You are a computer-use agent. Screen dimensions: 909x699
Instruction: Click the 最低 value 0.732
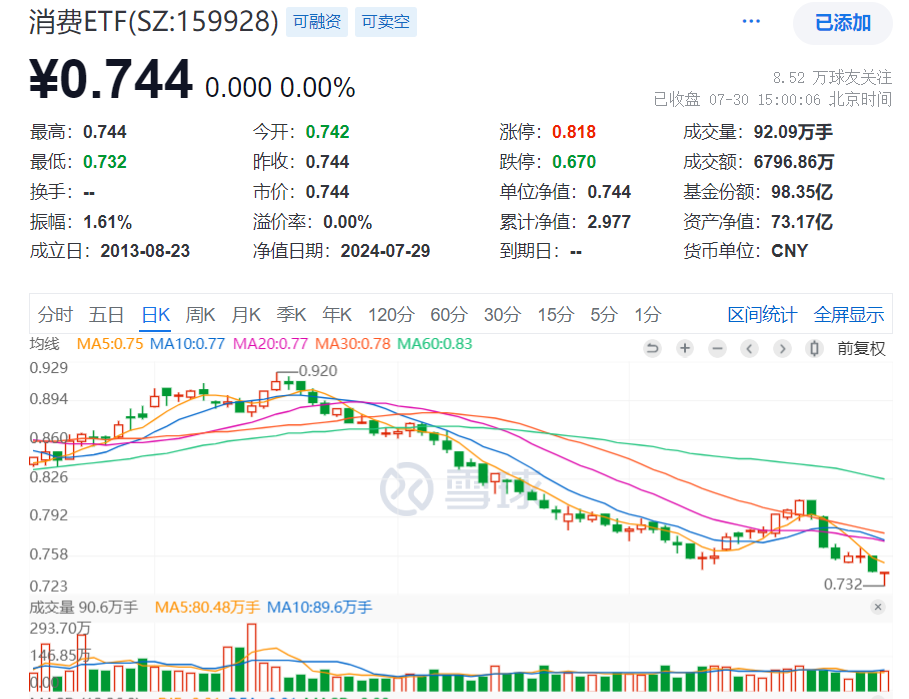click(105, 162)
